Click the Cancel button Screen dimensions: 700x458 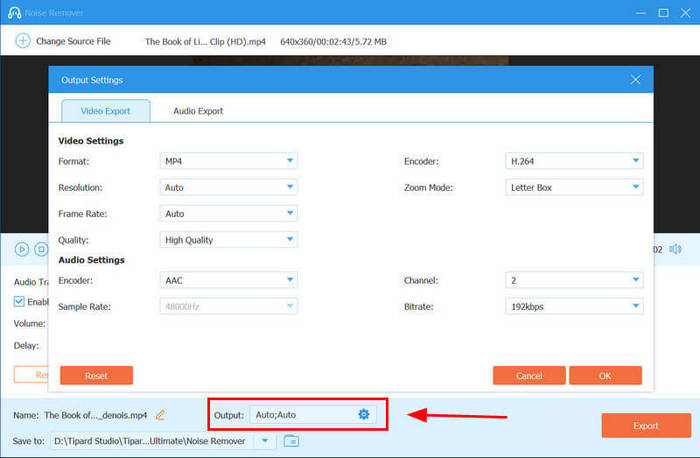[529, 375]
